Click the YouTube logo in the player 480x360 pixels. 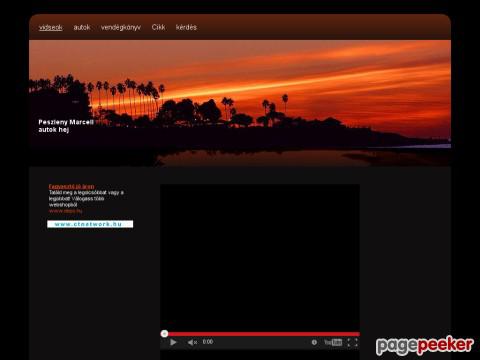[x=333, y=342]
